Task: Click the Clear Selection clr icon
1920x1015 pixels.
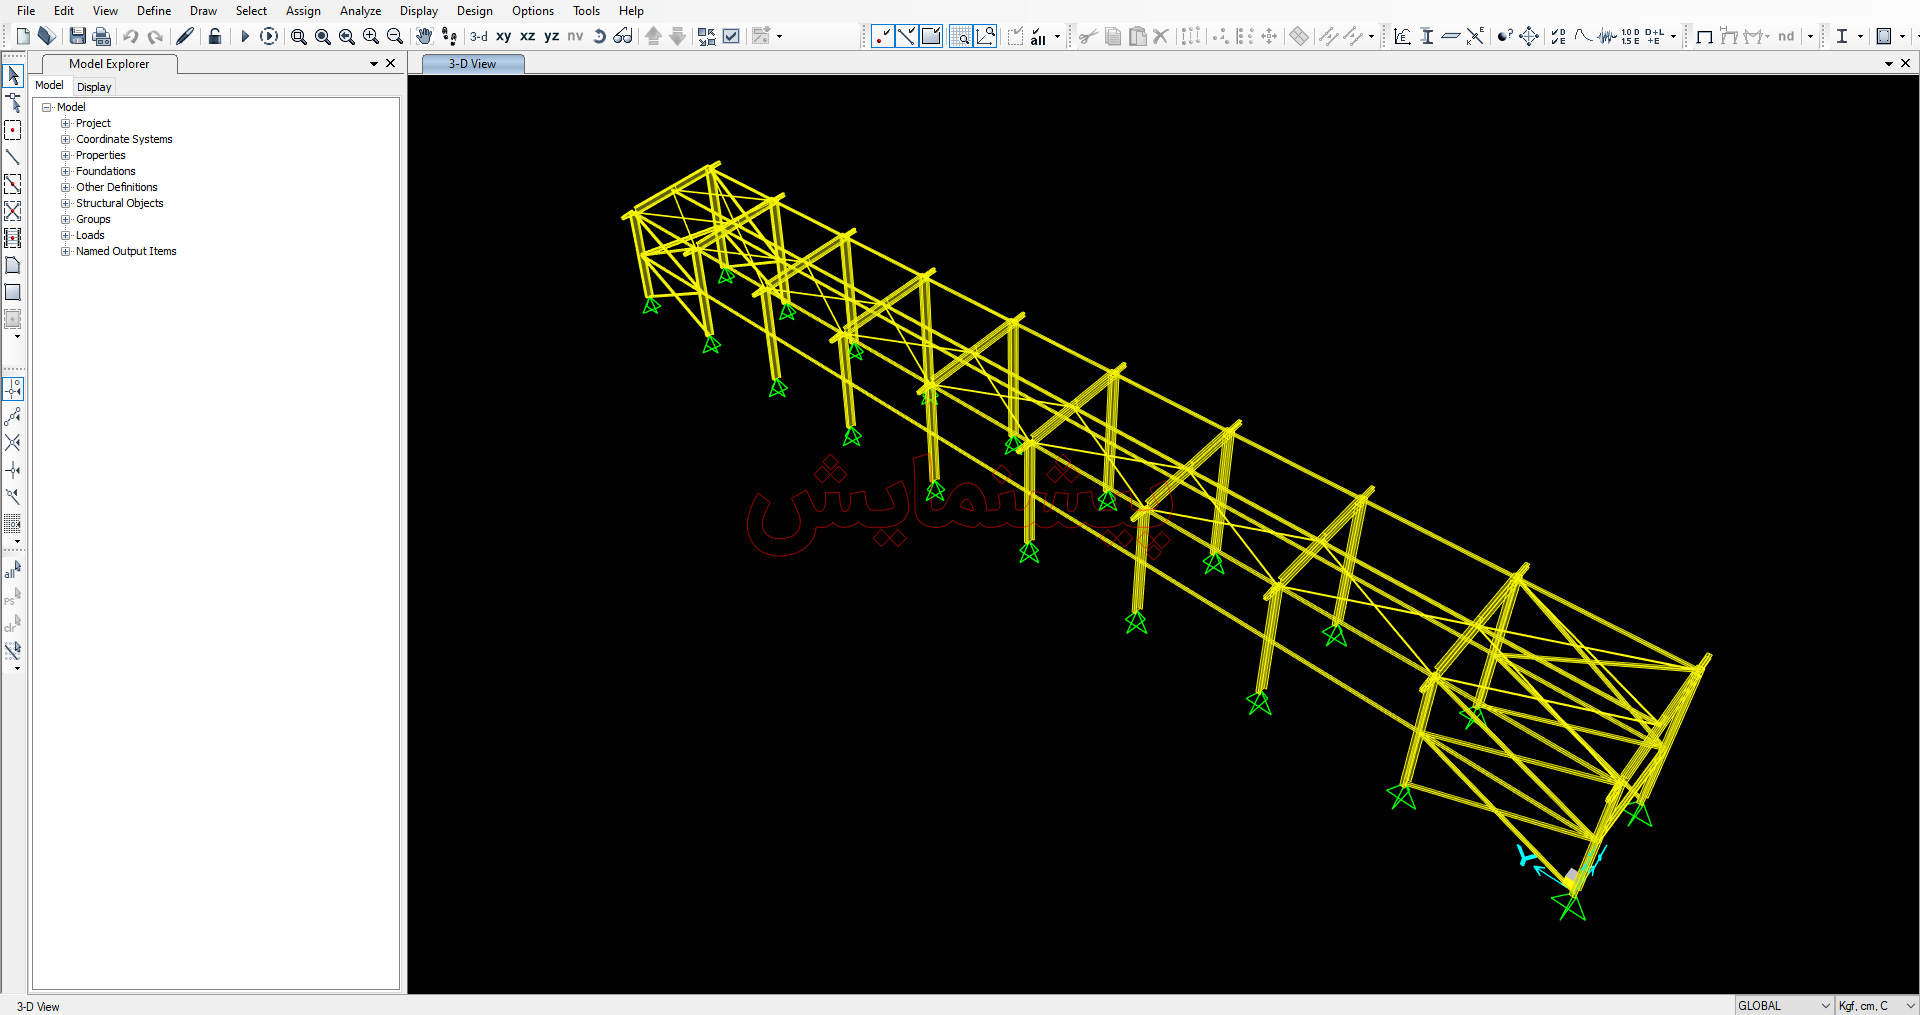Action: pyautogui.click(x=13, y=623)
